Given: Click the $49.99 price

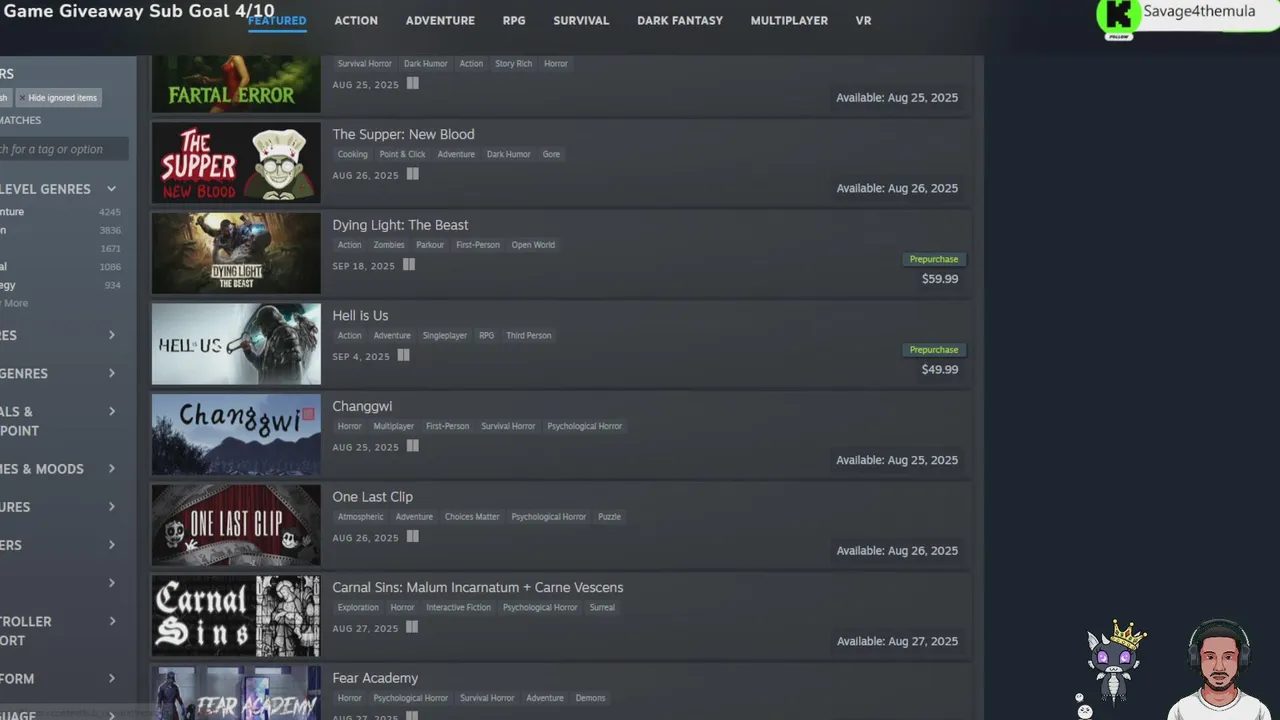Looking at the screenshot, I should (x=940, y=370).
